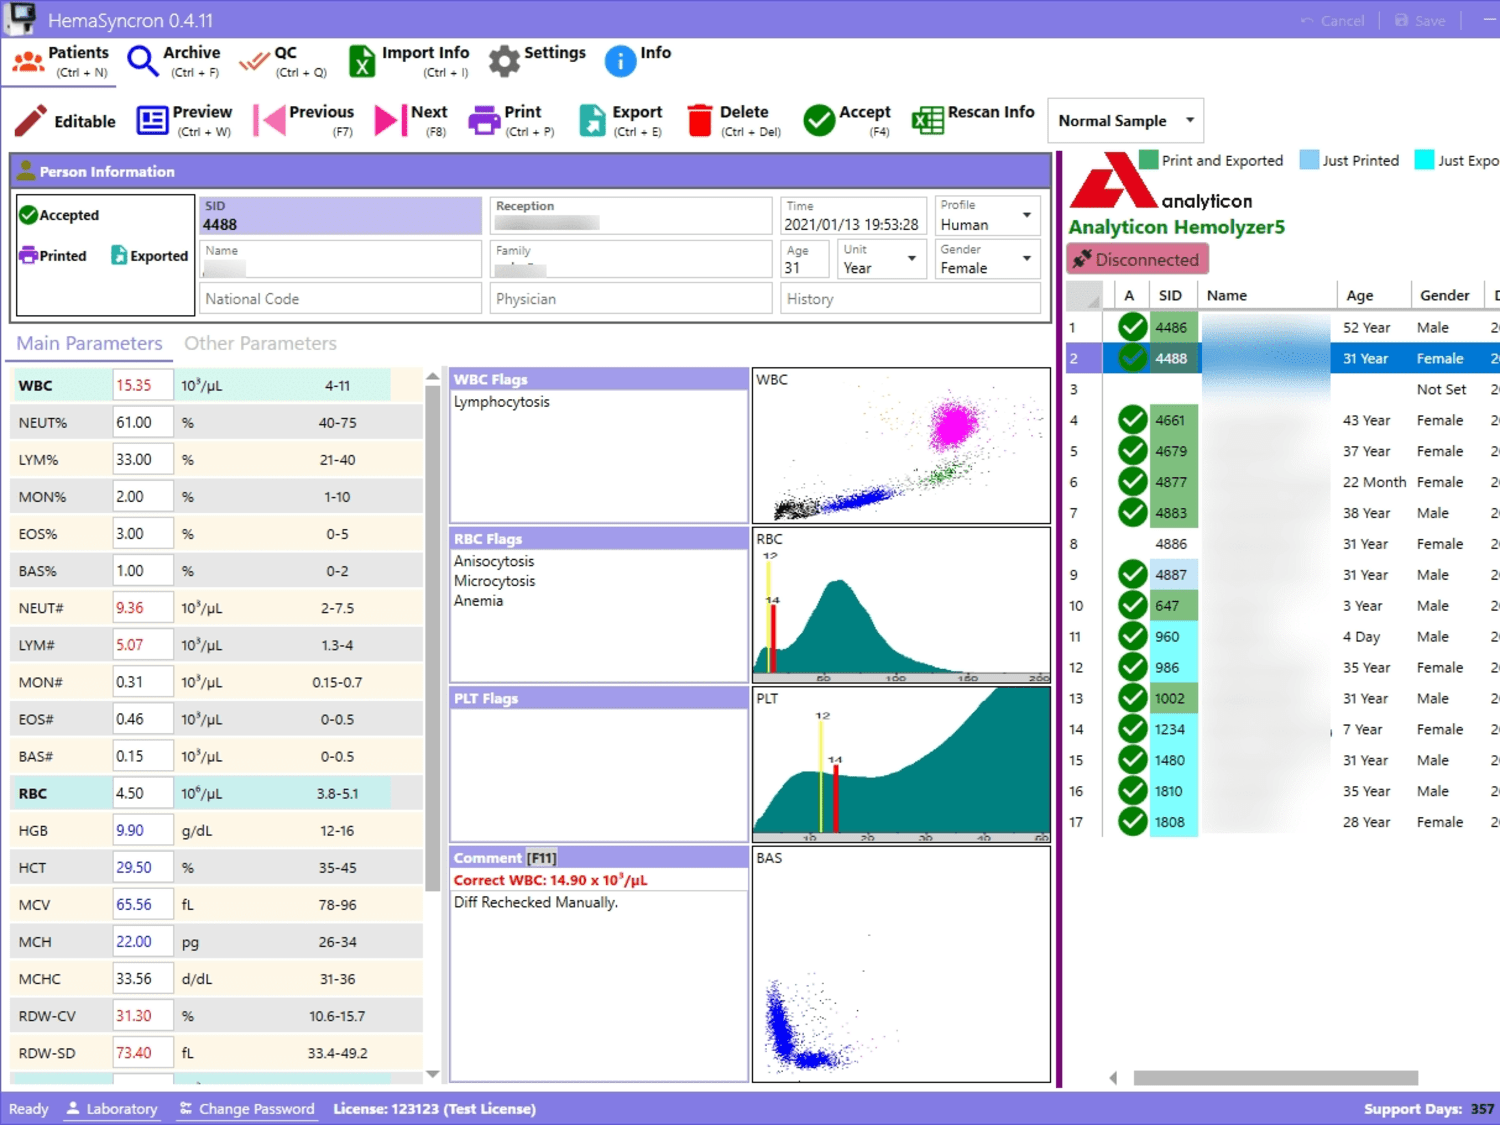The height and width of the screenshot is (1125, 1500).
Task: Click the Print printer icon
Action: coord(484,121)
